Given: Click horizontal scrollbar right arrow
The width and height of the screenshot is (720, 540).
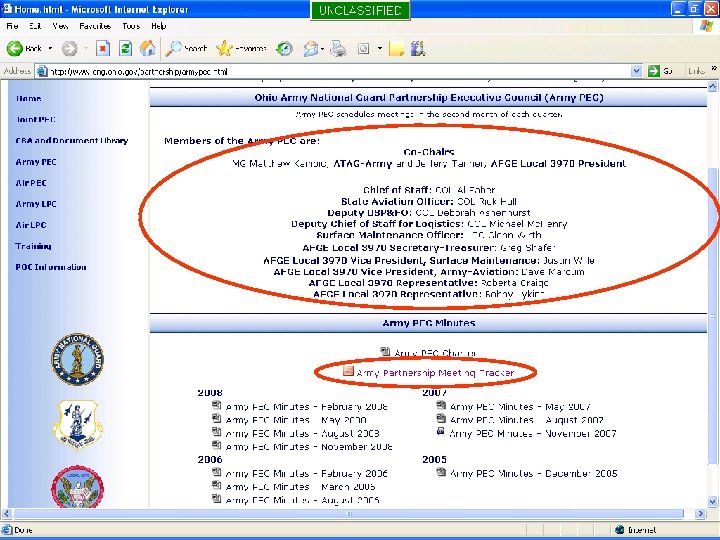Looking at the screenshot, I should 701,513.
